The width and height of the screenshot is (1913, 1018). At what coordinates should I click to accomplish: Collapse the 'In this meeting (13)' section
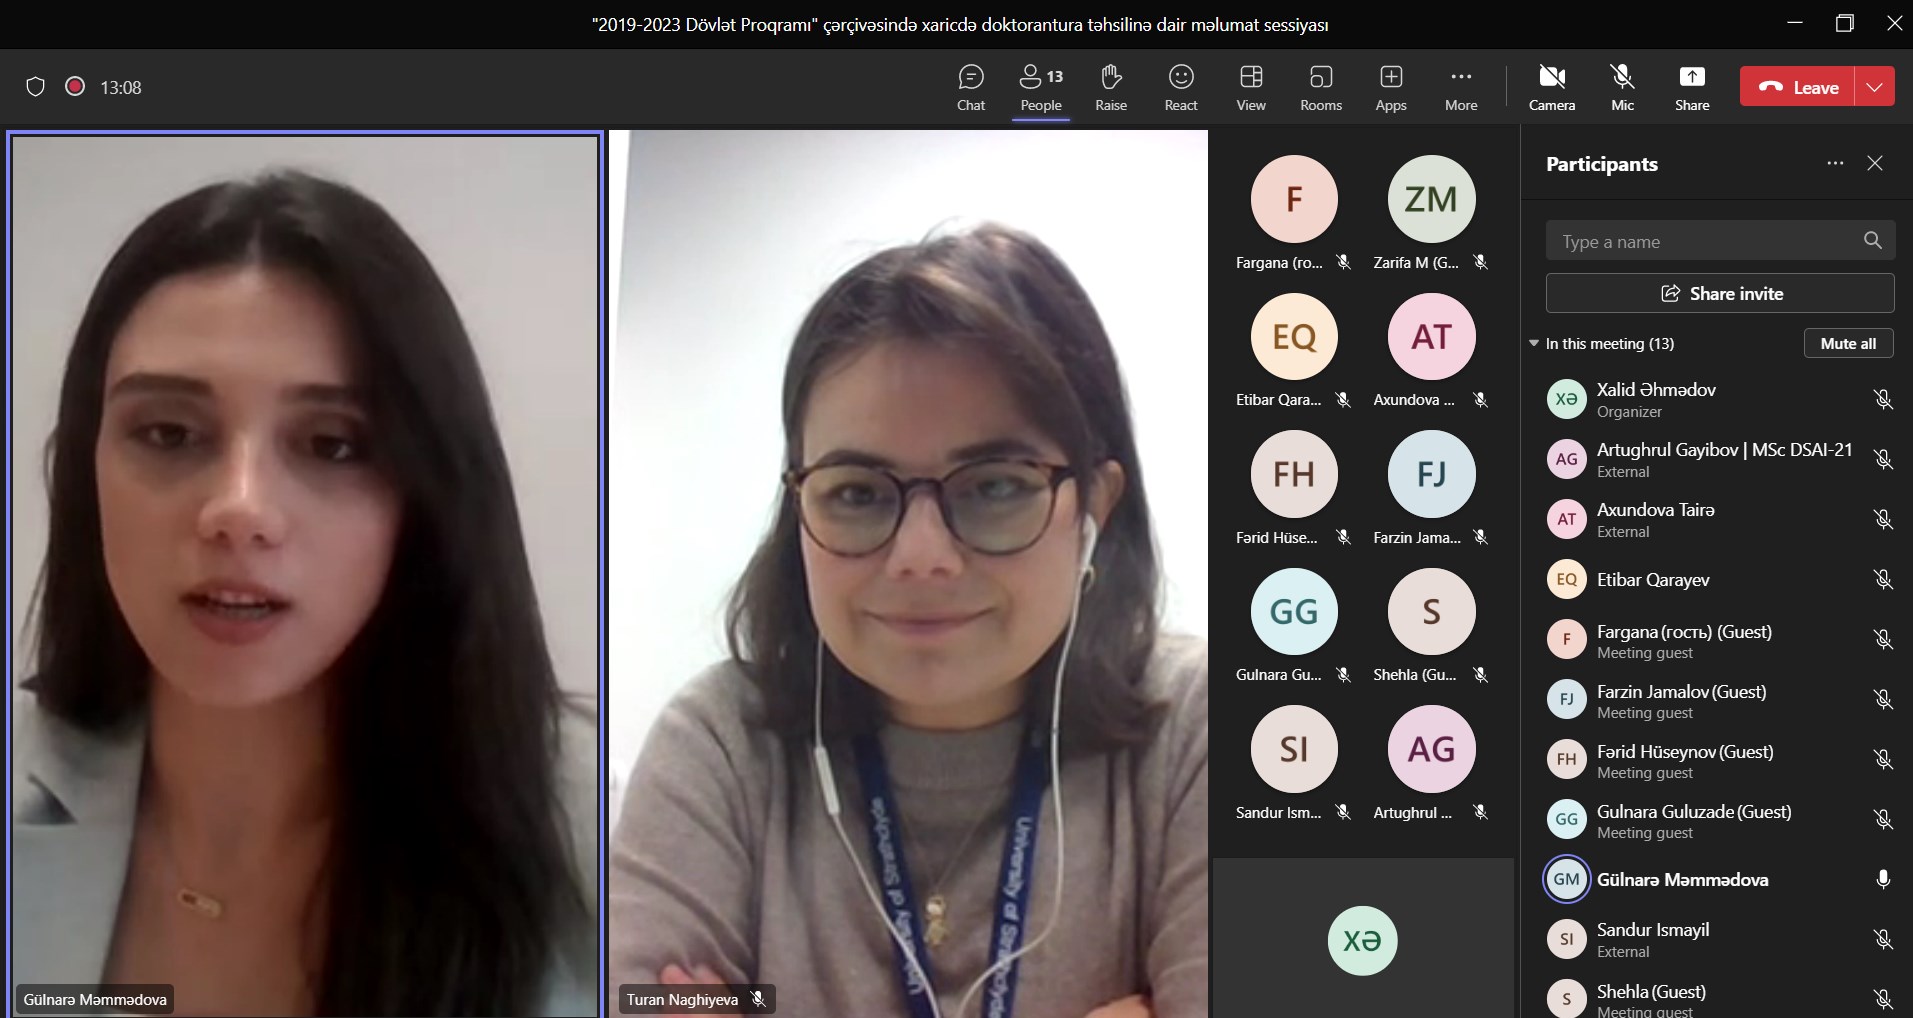point(1534,343)
